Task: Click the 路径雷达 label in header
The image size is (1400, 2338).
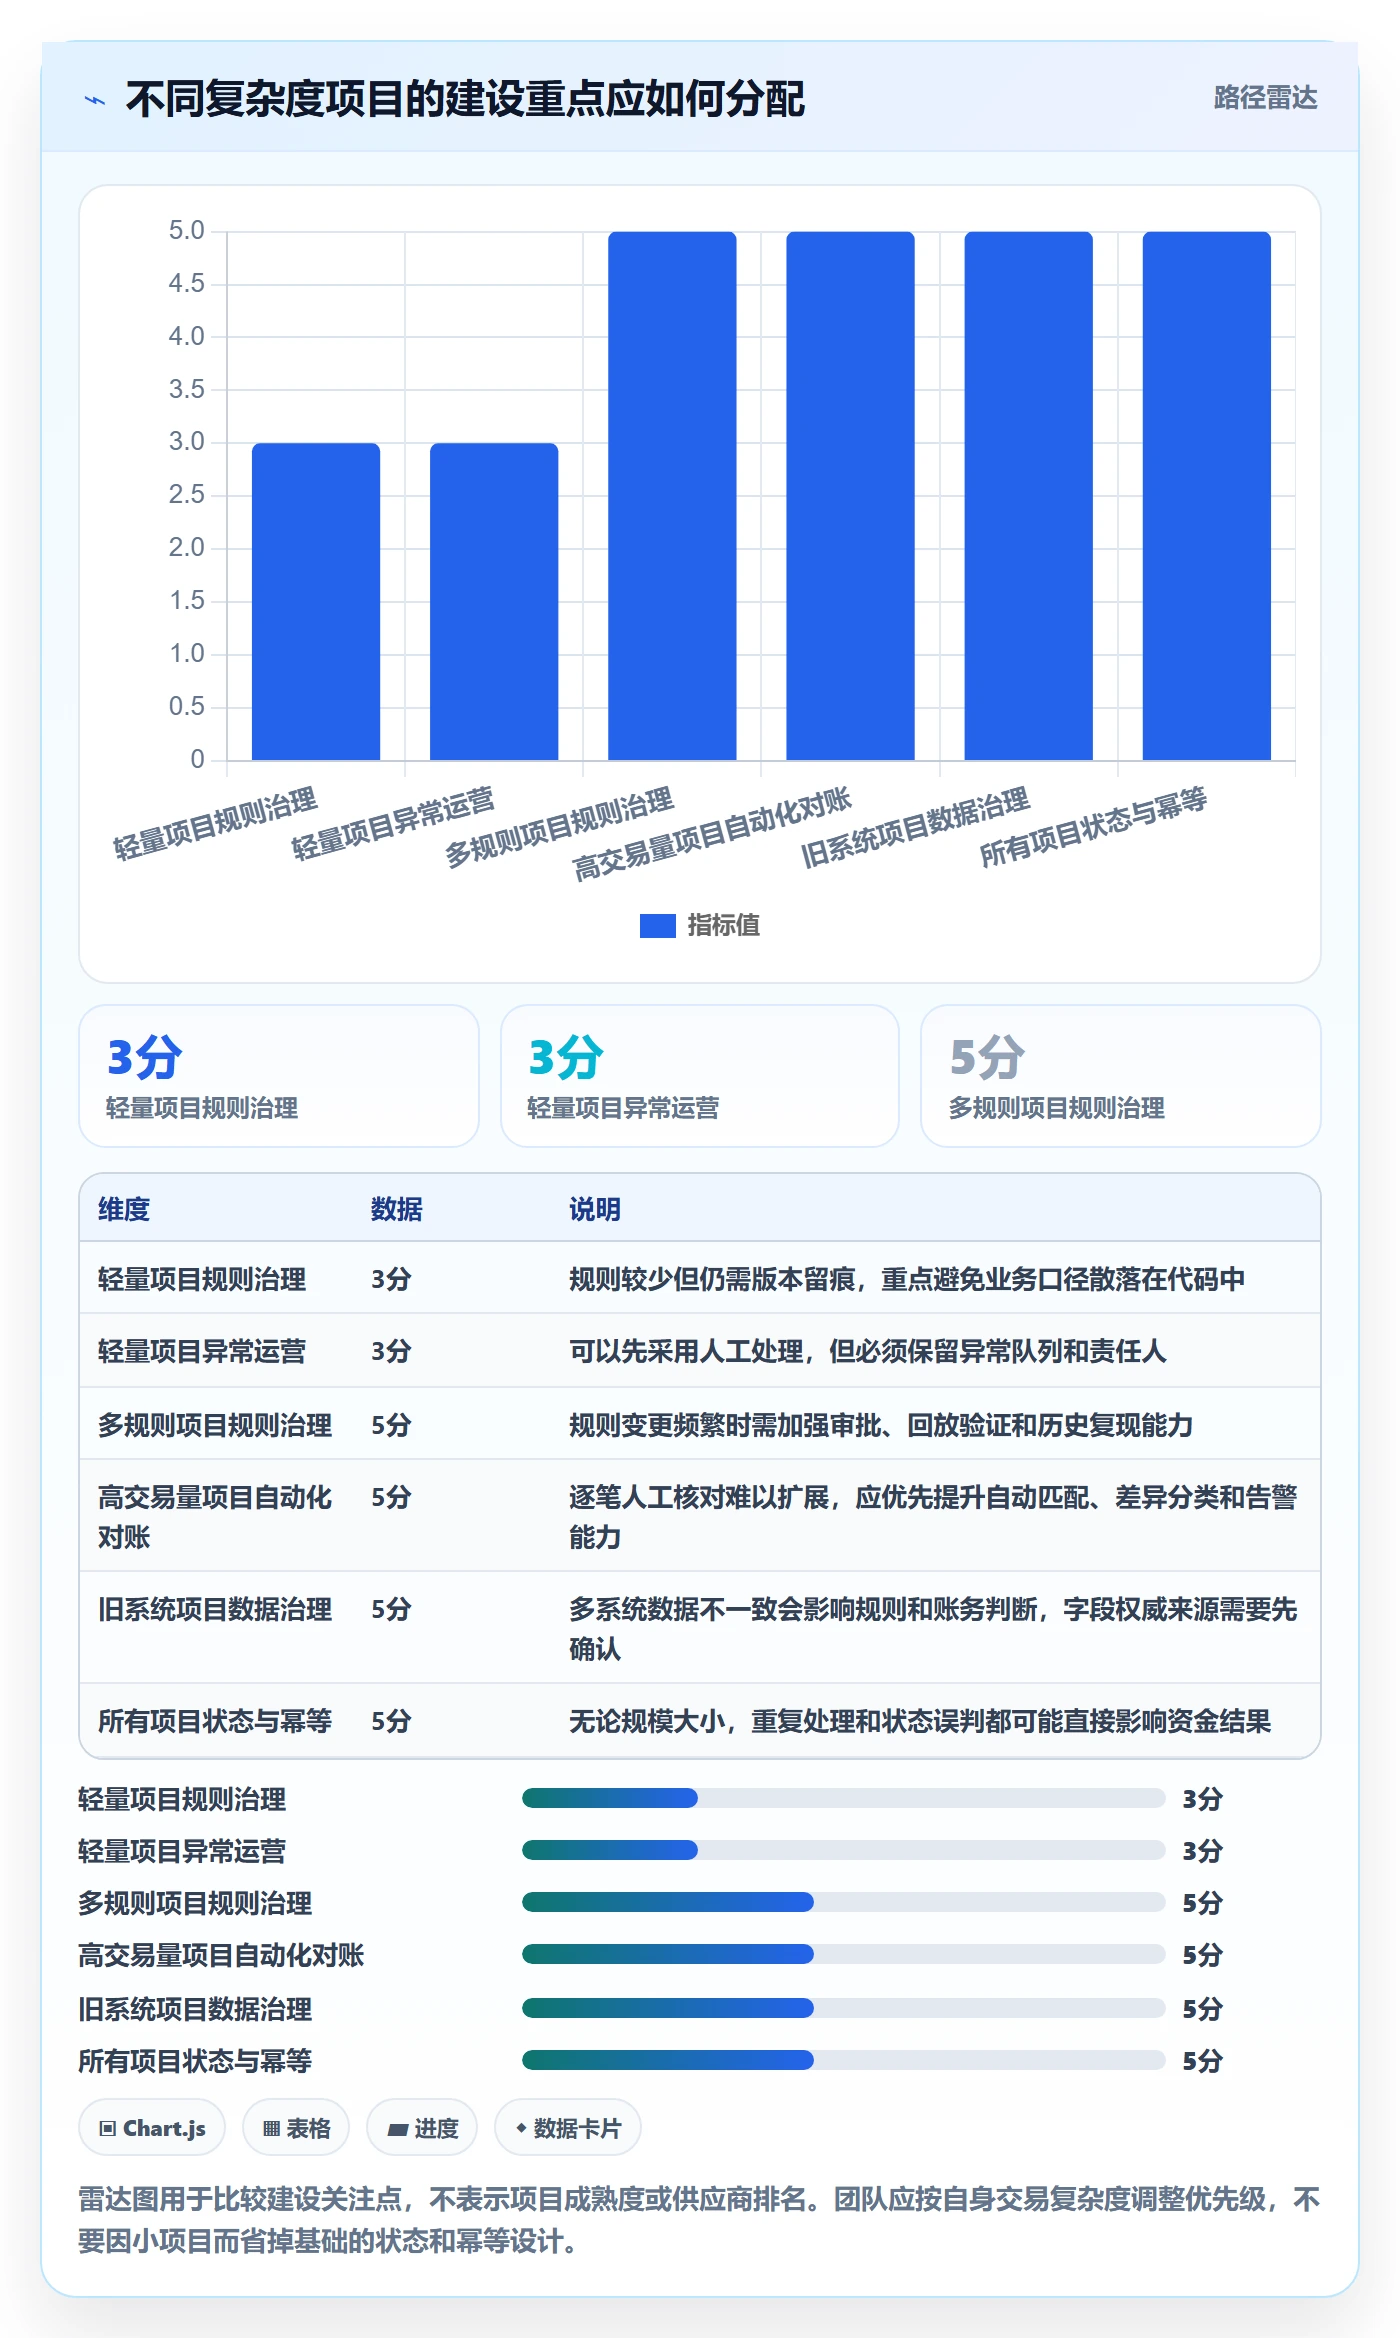Action: pyautogui.click(x=1265, y=98)
